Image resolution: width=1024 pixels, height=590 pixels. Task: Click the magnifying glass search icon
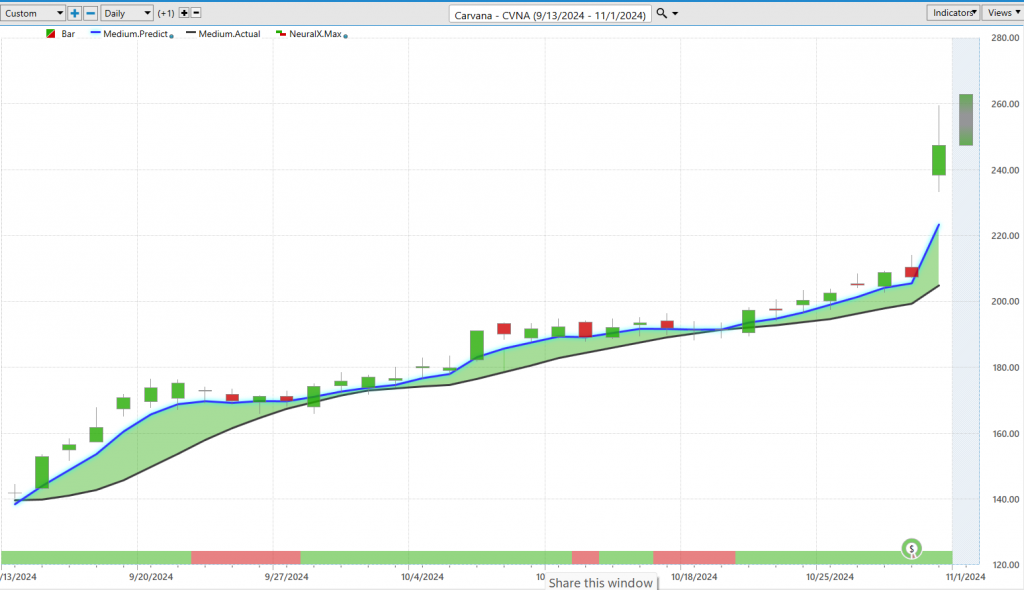[x=662, y=13]
